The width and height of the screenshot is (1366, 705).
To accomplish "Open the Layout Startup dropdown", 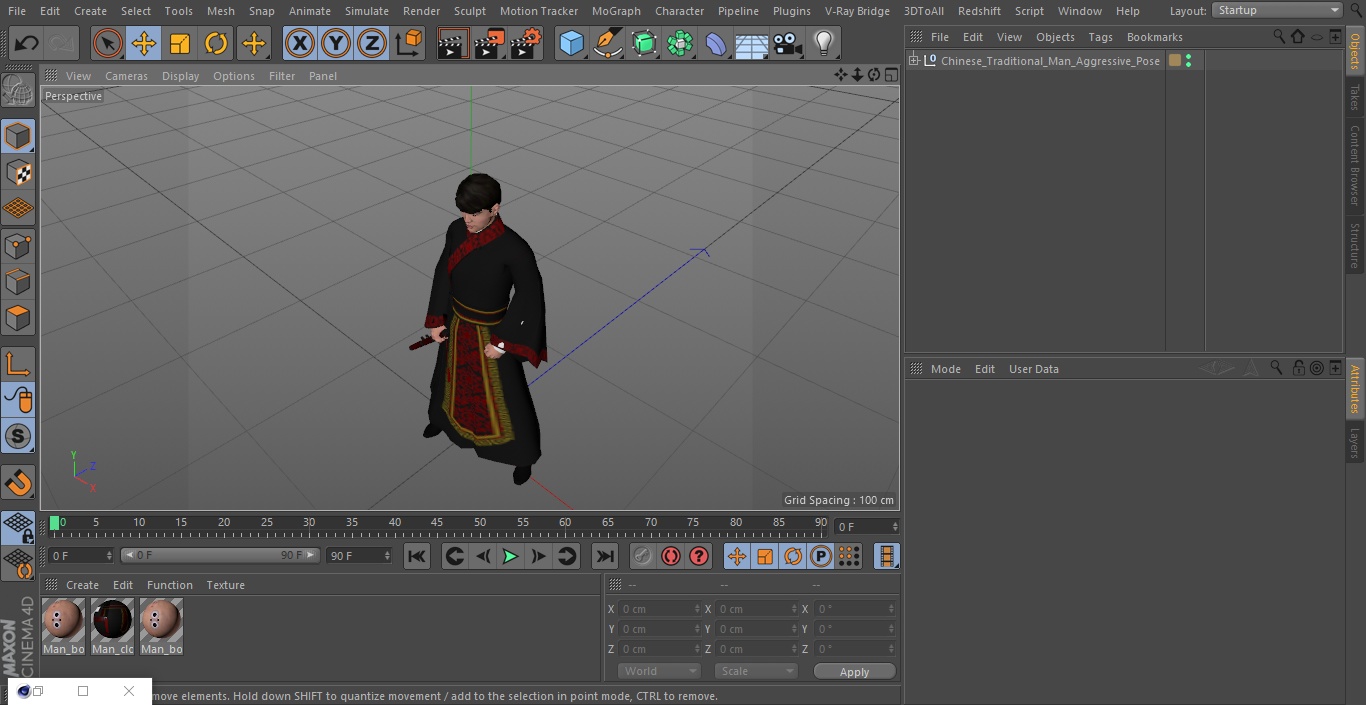I will 1277,10.
